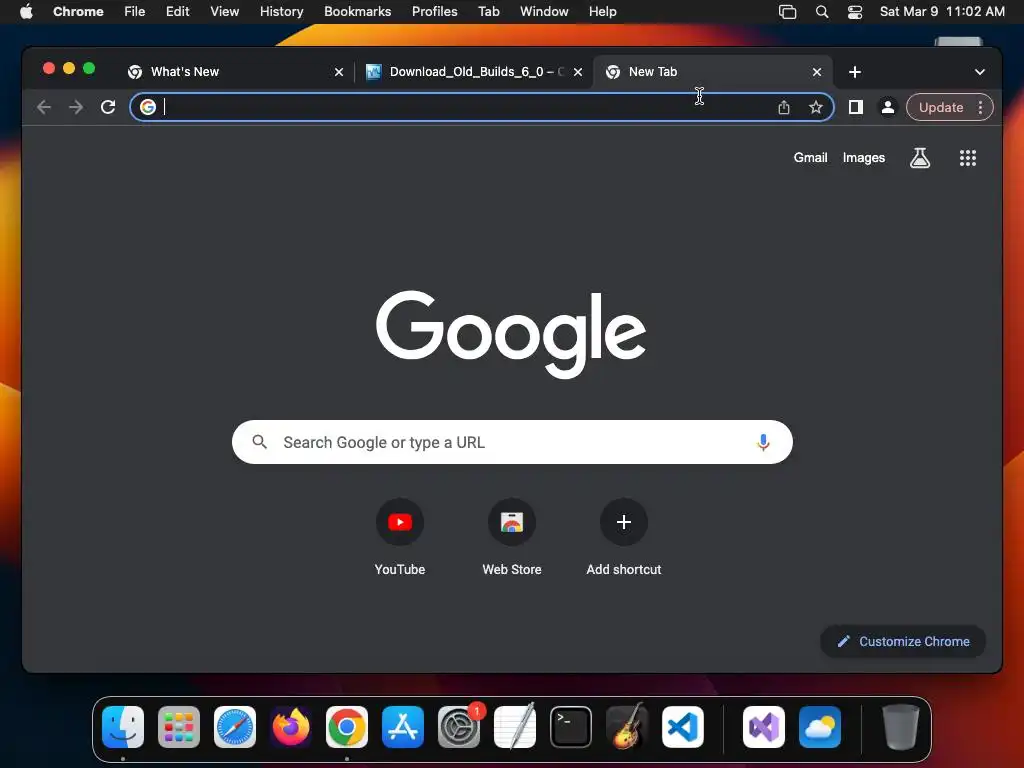Bookmark this tab with the star icon
The image size is (1024, 768).
tap(816, 108)
